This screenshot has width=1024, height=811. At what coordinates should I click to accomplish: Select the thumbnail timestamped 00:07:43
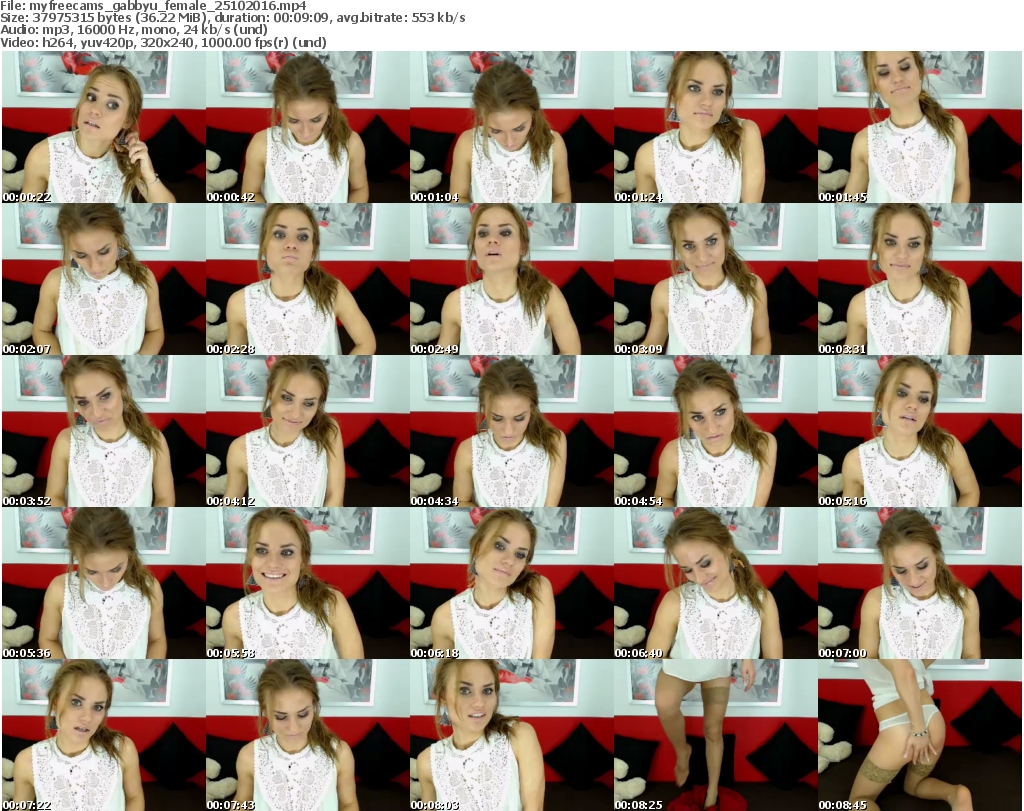pos(308,735)
